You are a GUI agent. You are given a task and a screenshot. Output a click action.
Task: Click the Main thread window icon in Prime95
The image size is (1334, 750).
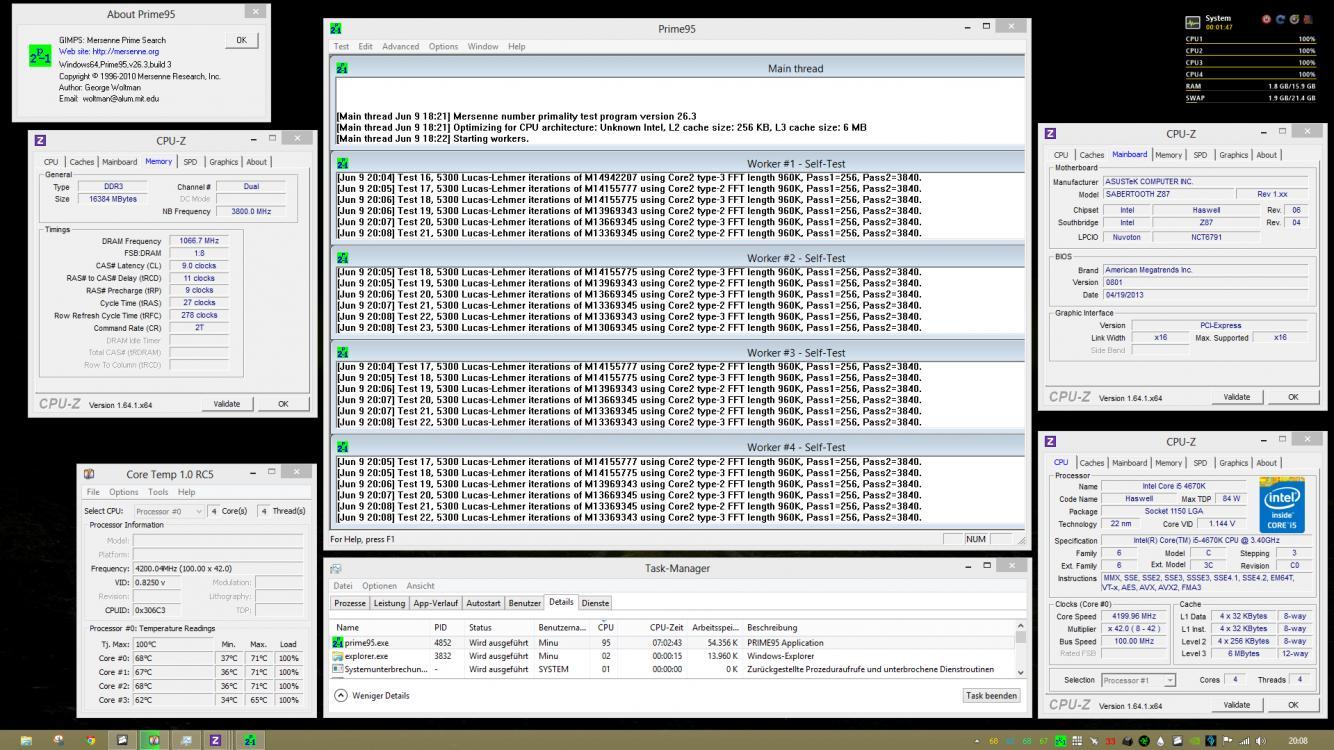pyautogui.click(x=342, y=68)
